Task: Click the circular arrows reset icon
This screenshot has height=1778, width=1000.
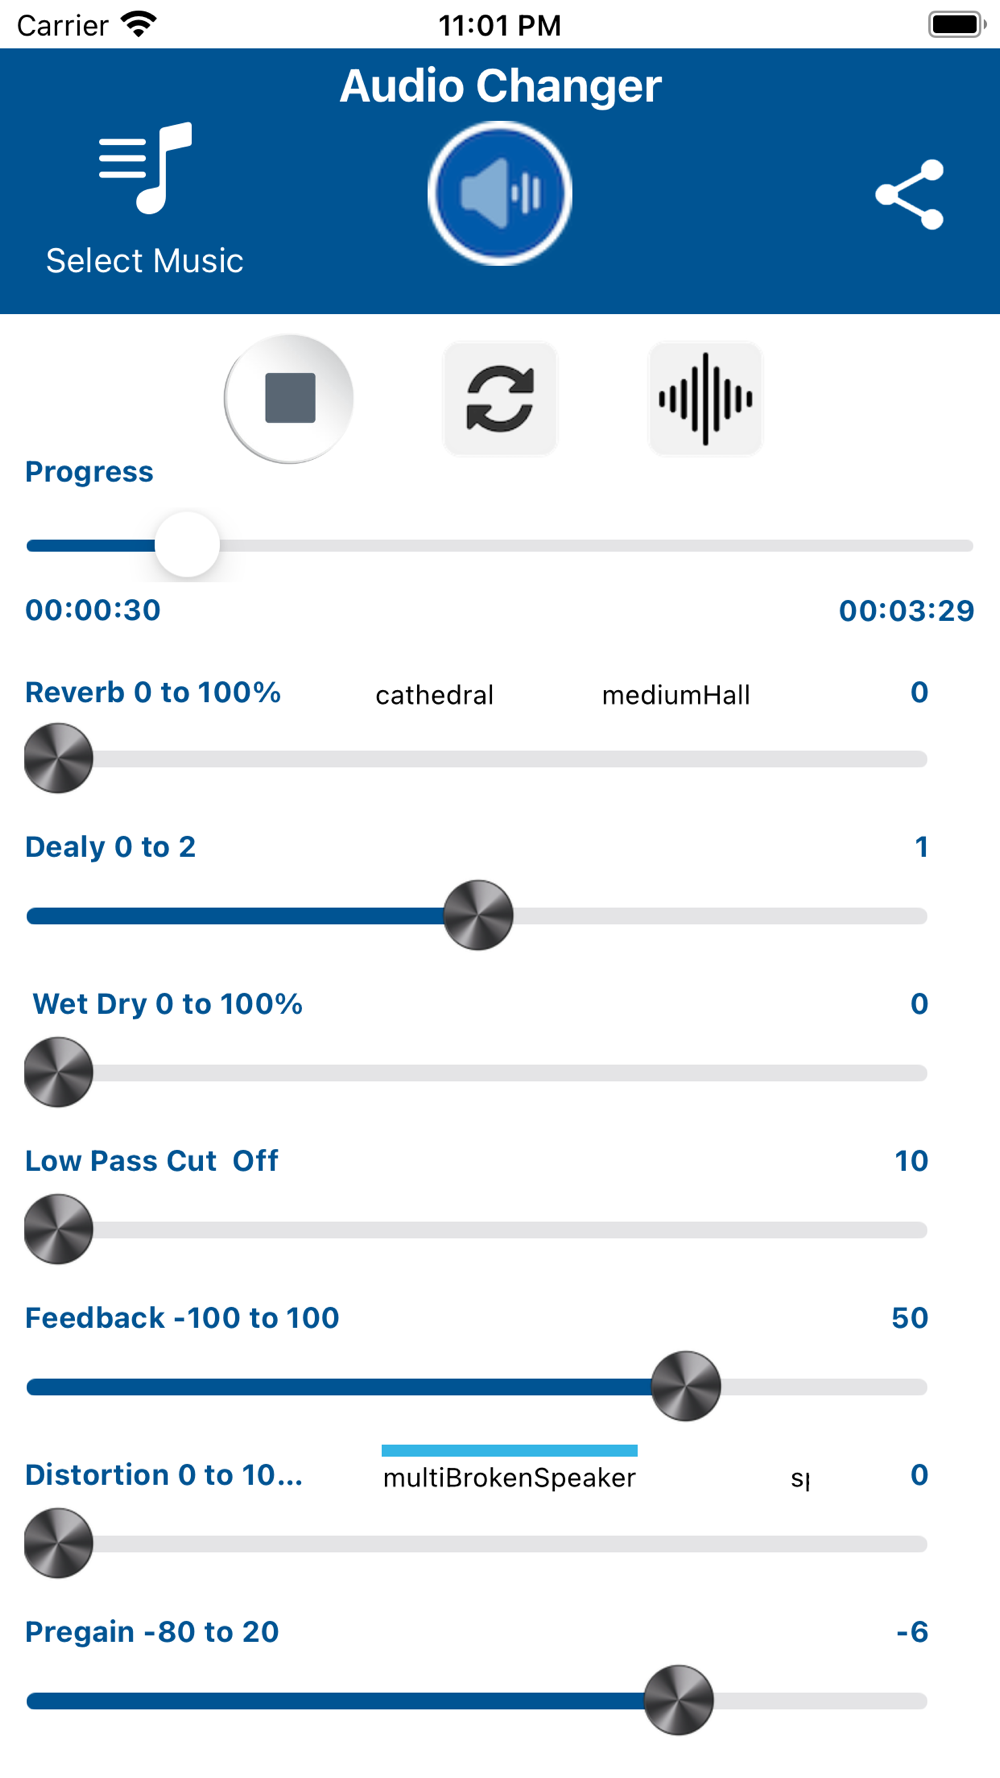Action: 500,398
